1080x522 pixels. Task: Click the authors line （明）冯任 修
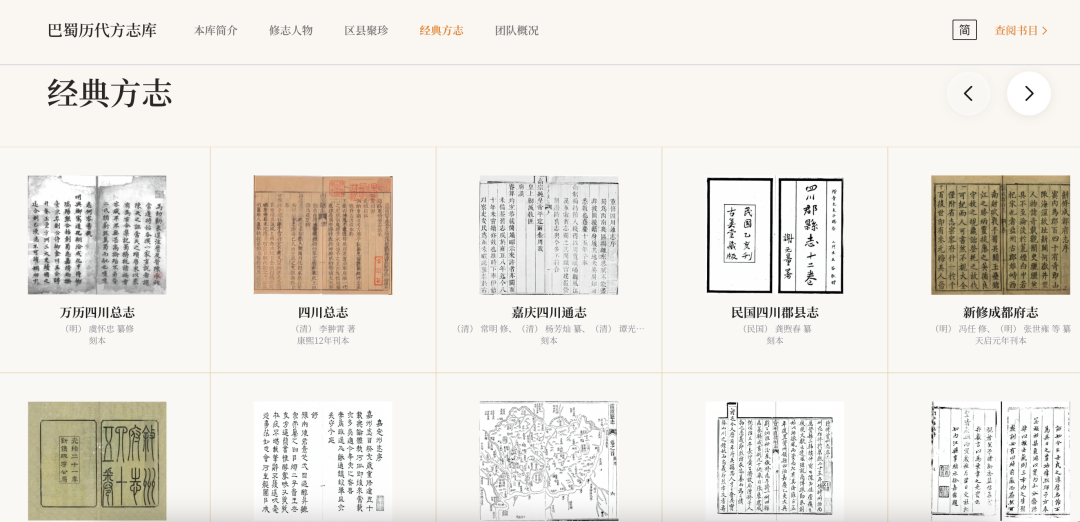[x=1001, y=329]
